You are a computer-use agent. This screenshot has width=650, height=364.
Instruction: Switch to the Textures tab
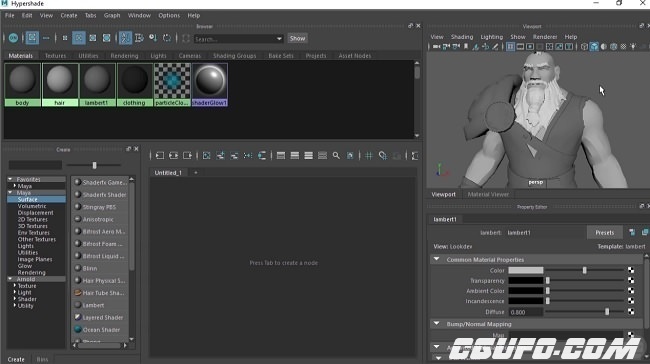[55, 56]
